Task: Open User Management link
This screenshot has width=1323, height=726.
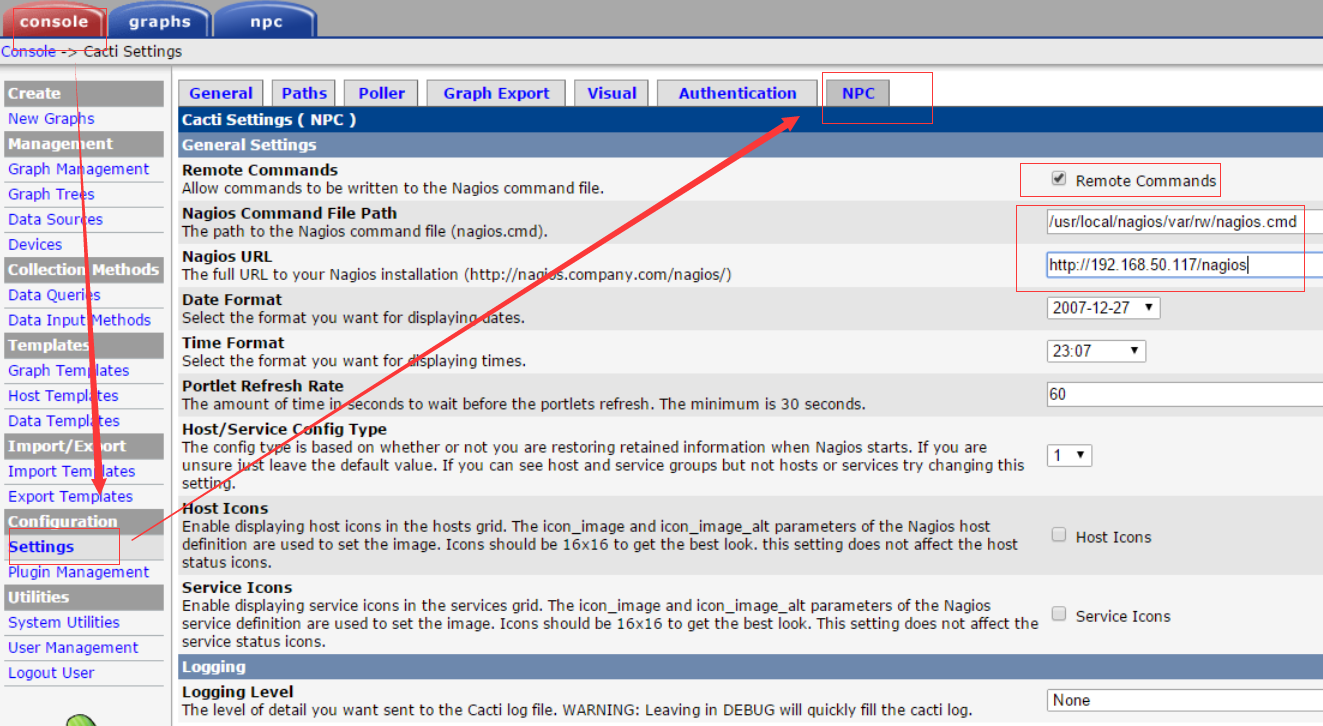Action: 73,647
